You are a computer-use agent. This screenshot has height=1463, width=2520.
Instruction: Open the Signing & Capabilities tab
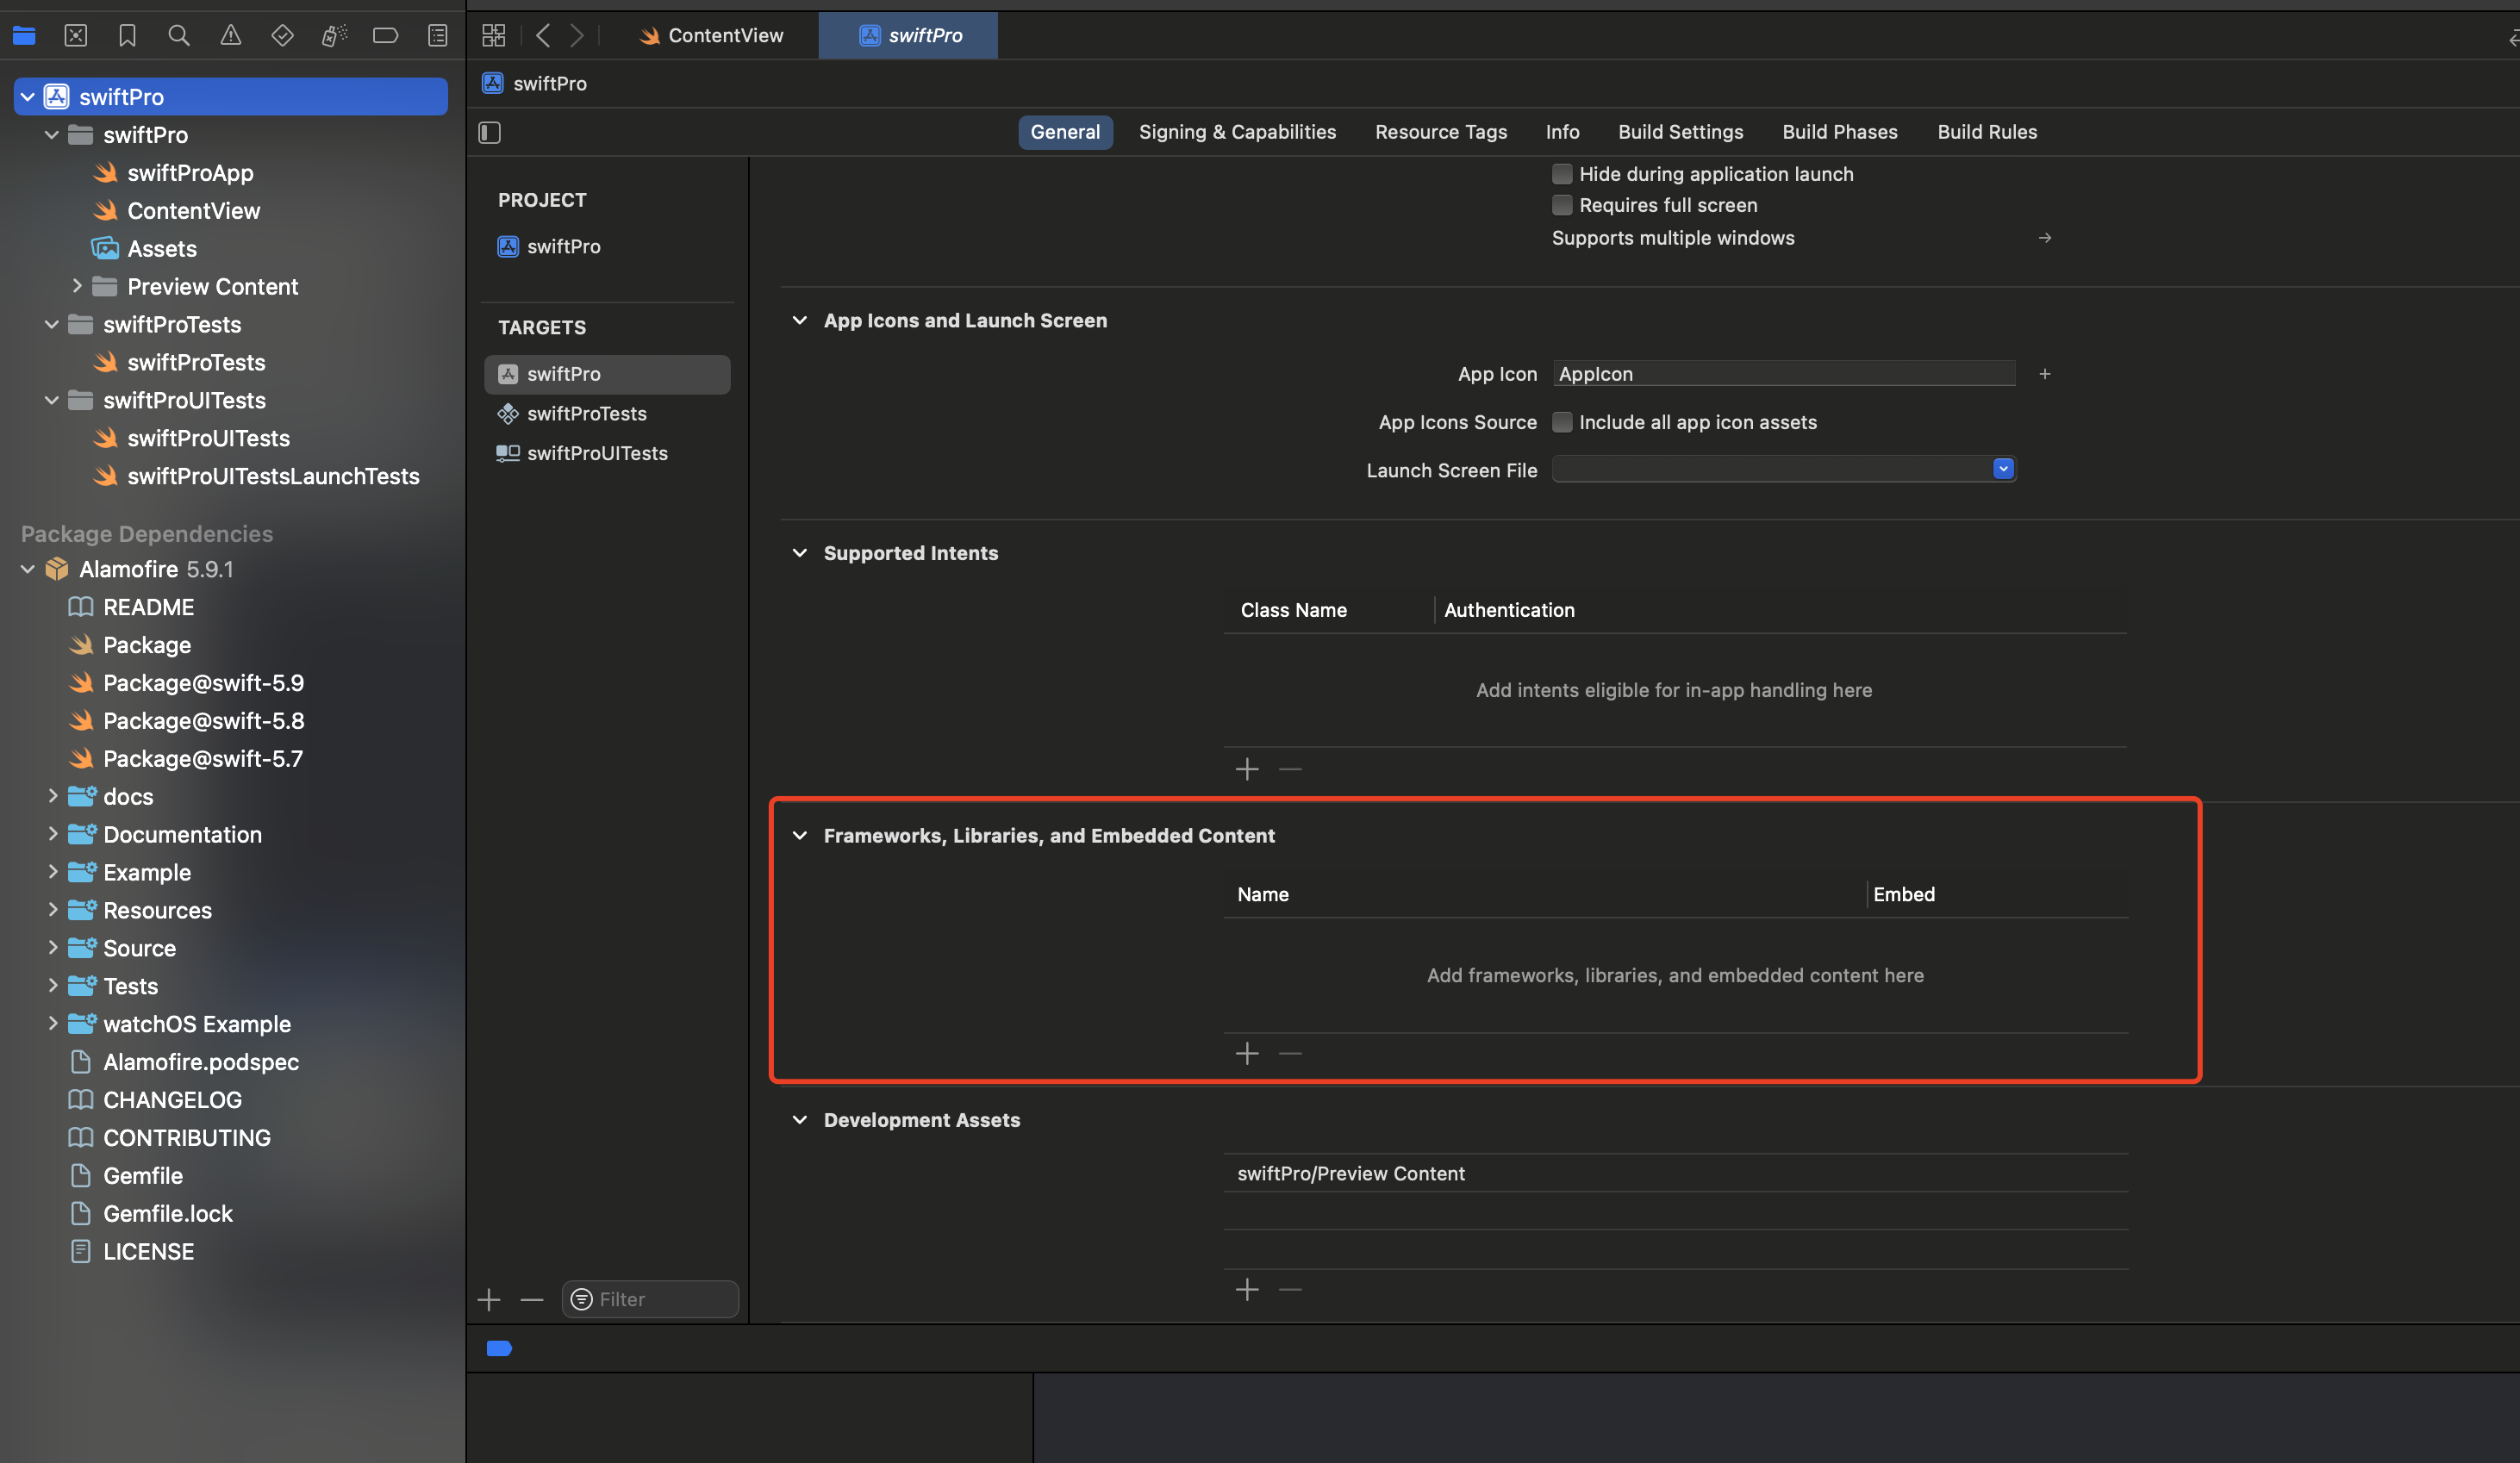click(x=1237, y=132)
